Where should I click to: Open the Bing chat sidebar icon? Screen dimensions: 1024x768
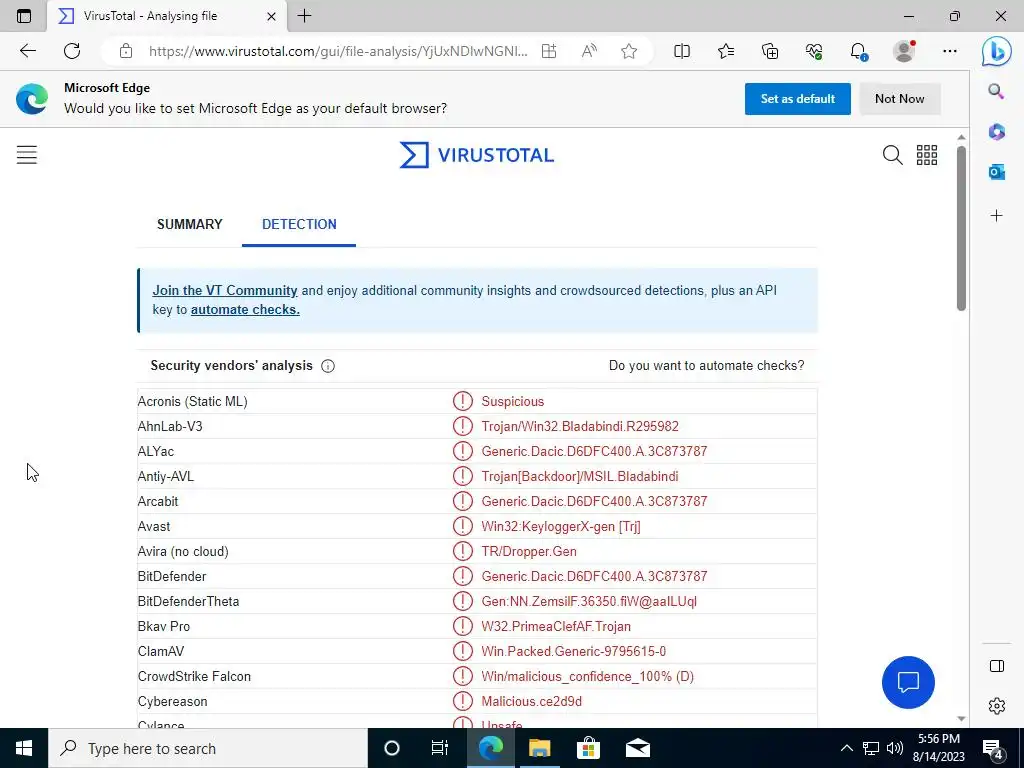point(997,51)
